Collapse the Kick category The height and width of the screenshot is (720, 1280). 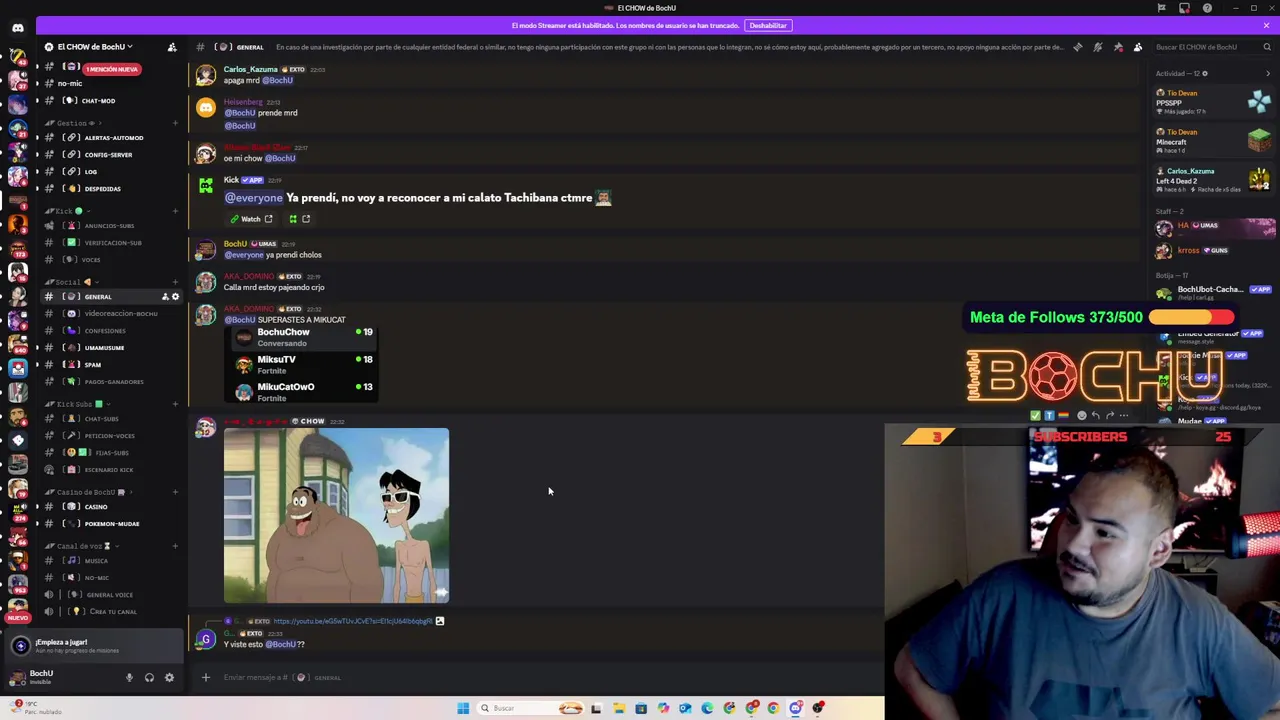pyautogui.click(x=66, y=211)
